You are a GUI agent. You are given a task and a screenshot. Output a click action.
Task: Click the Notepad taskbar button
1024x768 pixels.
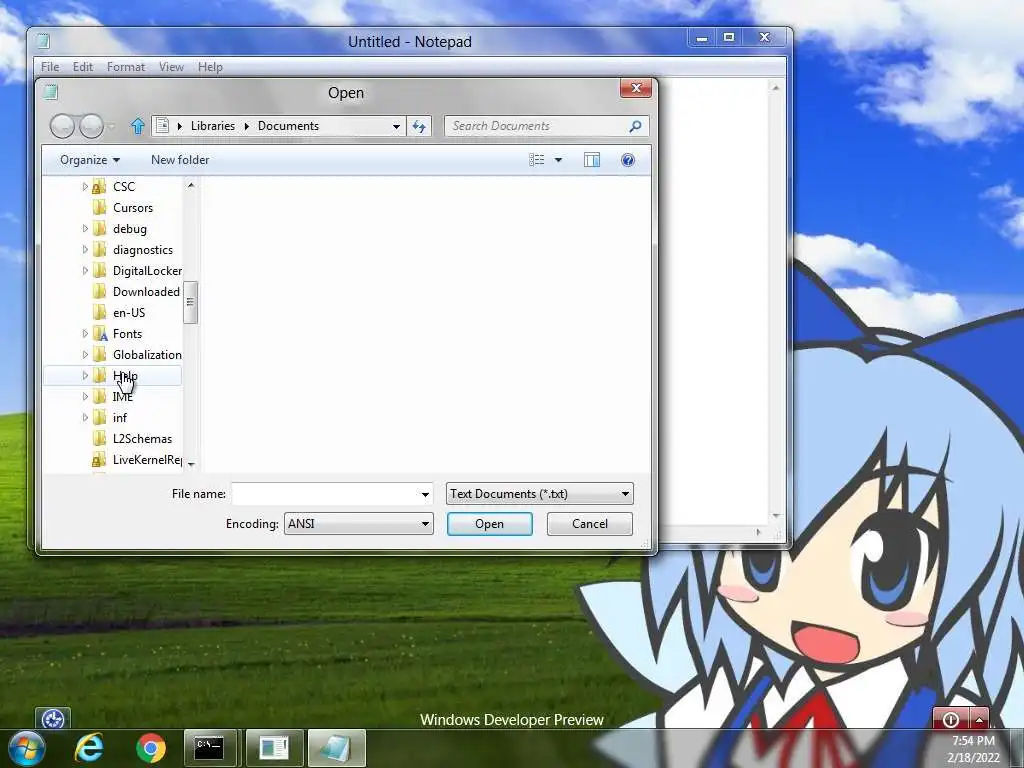(336, 748)
